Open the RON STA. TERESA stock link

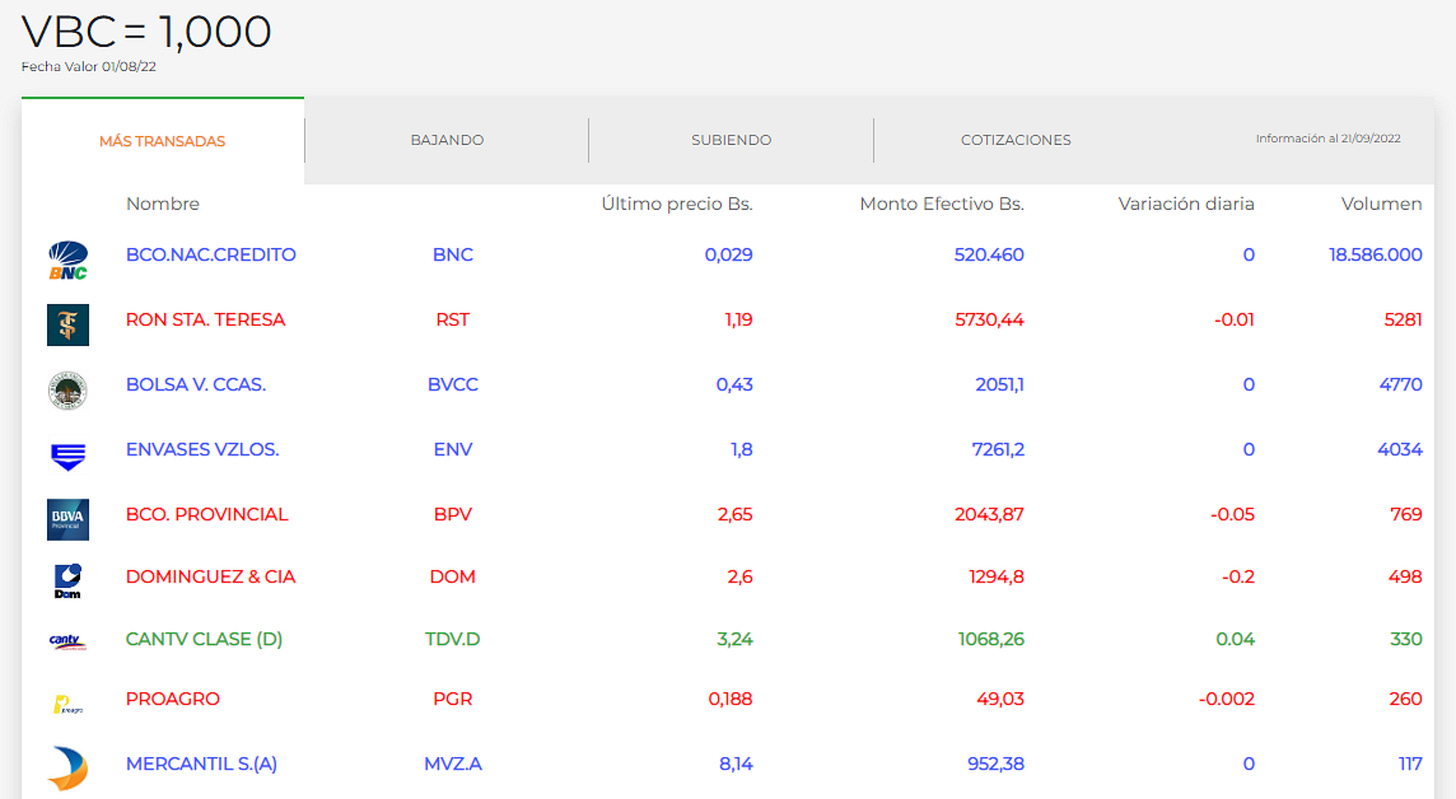[205, 320]
